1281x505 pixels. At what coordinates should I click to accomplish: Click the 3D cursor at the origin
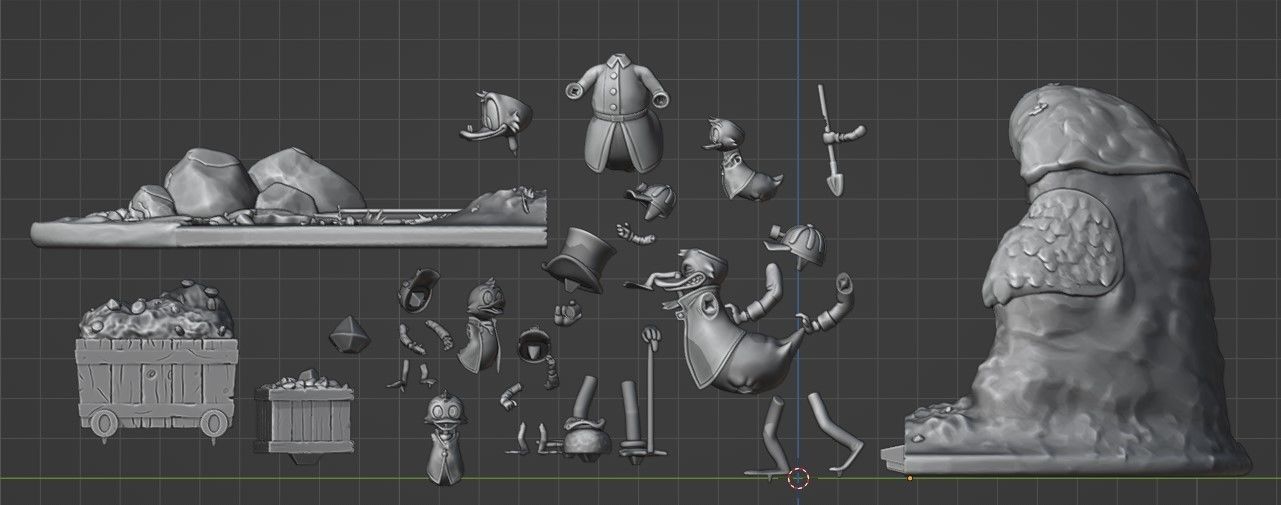pos(798,478)
